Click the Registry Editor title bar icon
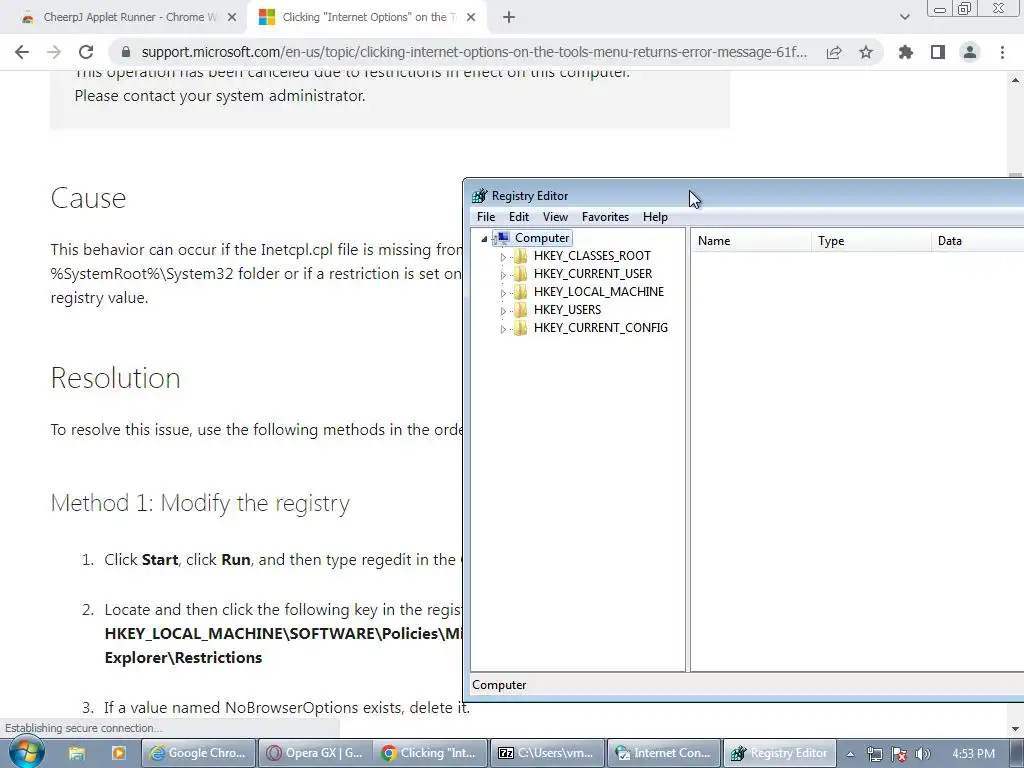 480,196
